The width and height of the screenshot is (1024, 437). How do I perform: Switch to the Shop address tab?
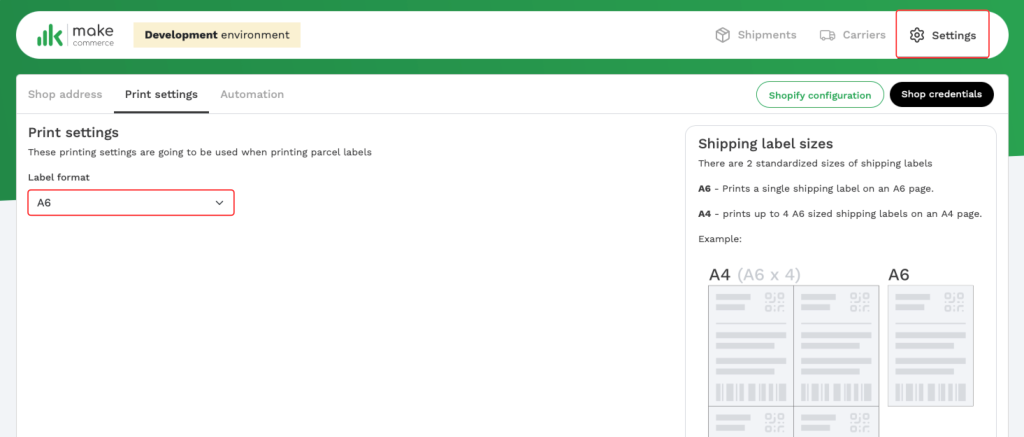point(65,95)
